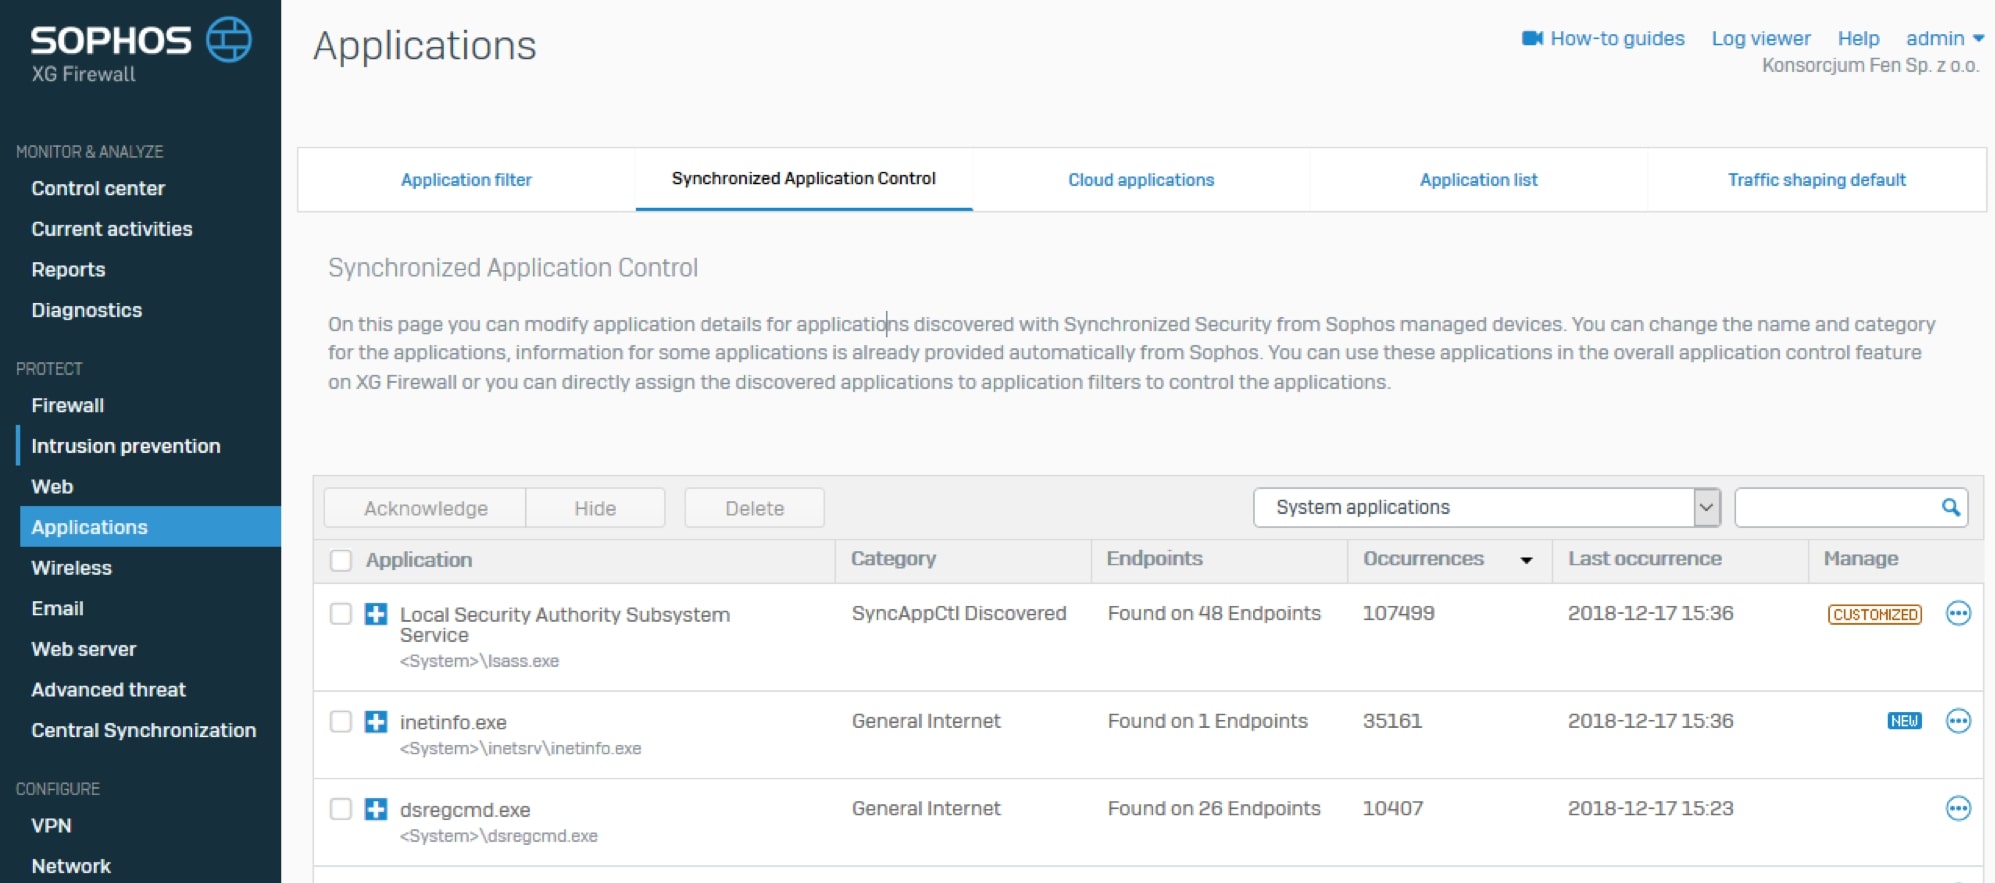Sort by Occurrences column arrow

click(x=1526, y=560)
